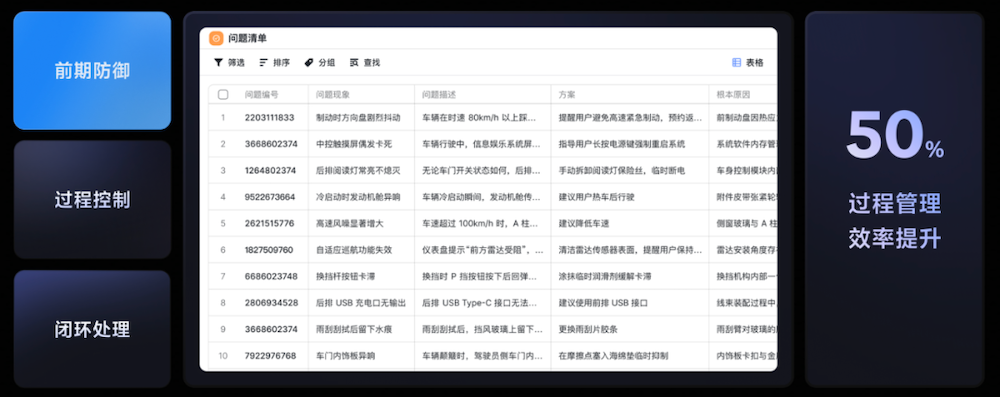Click cell 后排 USB 充电口无输出
Image resolution: width=1000 pixels, height=397 pixels.
coord(361,303)
